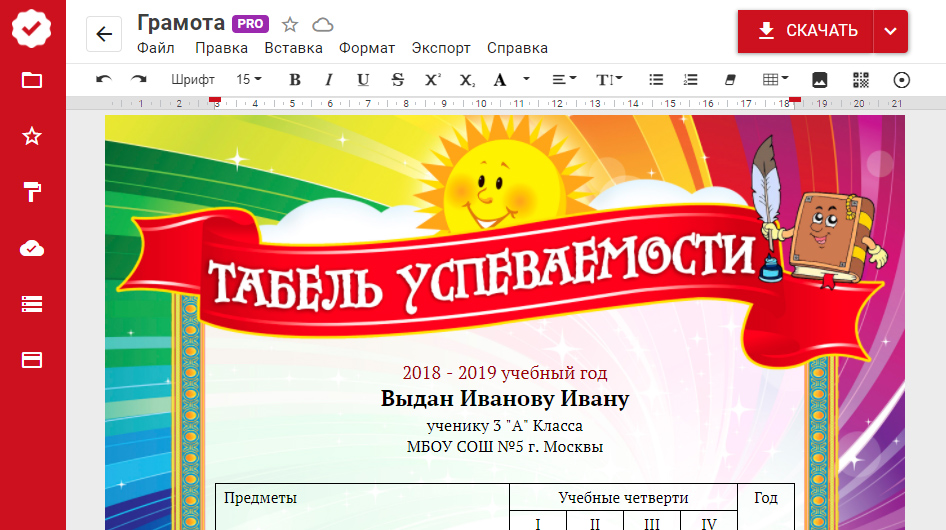
Task: Go back using the arrow button
Action: [x=104, y=34]
